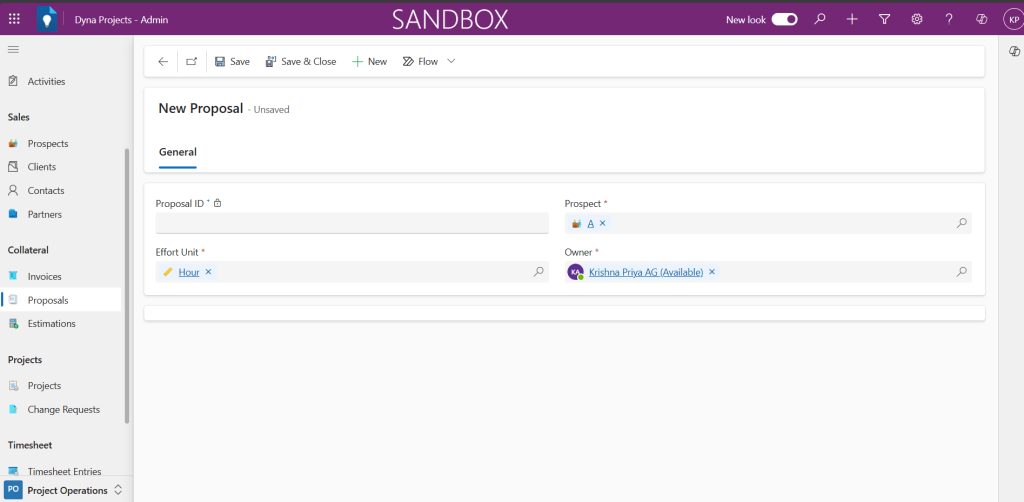1024x502 pixels.
Task: Click the back arrow in command bar
Action: (163, 62)
